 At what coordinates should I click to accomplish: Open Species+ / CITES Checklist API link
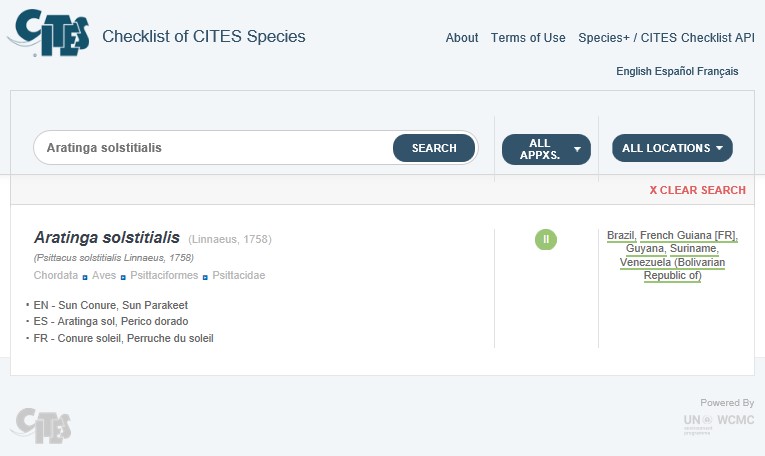tap(666, 38)
